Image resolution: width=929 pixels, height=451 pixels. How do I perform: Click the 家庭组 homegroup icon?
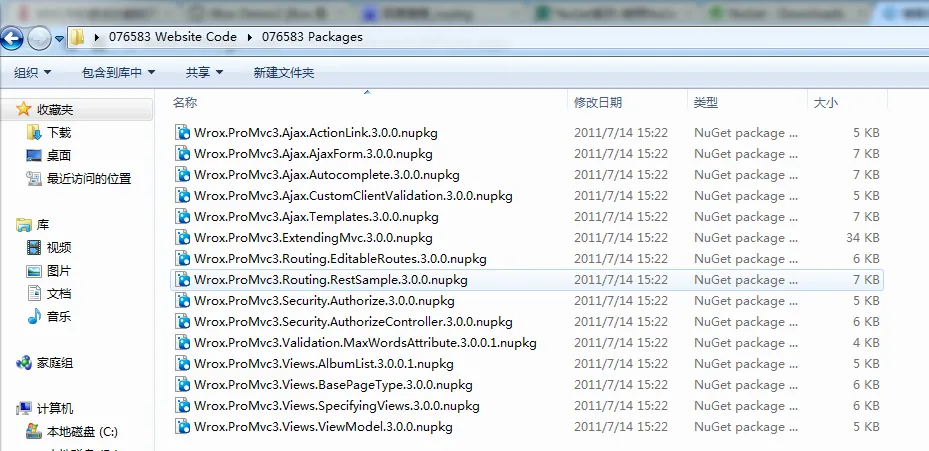pyautogui.click(x=24, y=363)
